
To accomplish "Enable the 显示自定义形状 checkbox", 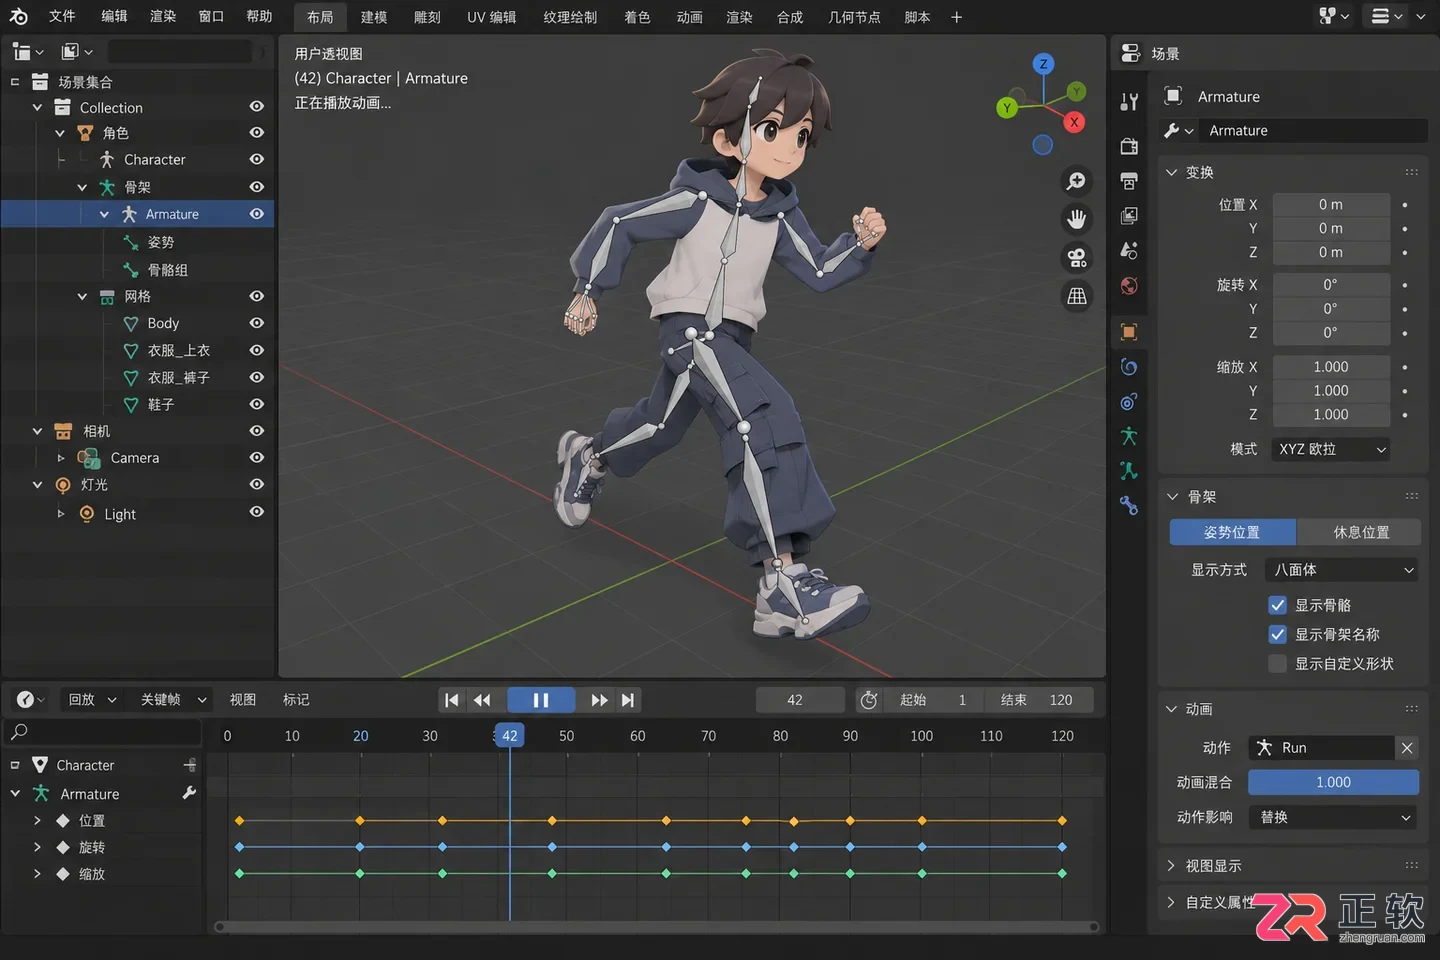I will [1277, 663].
